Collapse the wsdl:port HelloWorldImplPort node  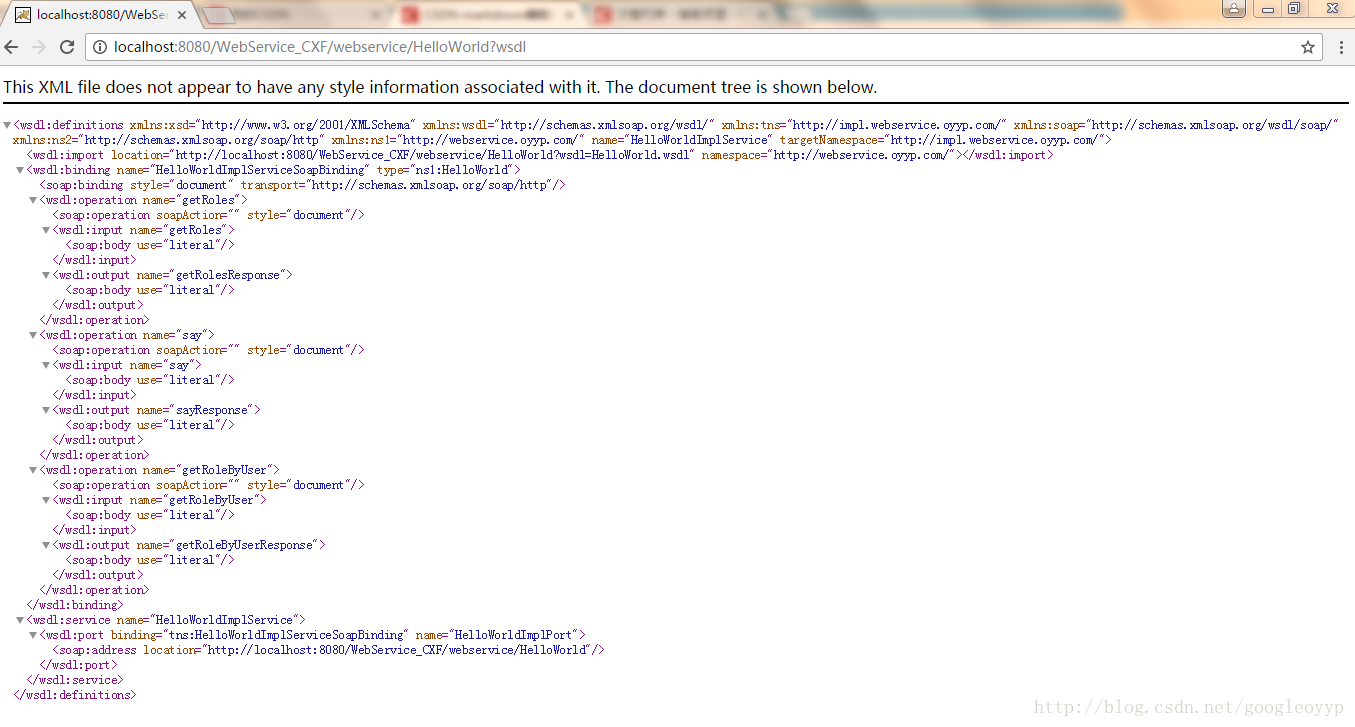[x=33, y=635]
